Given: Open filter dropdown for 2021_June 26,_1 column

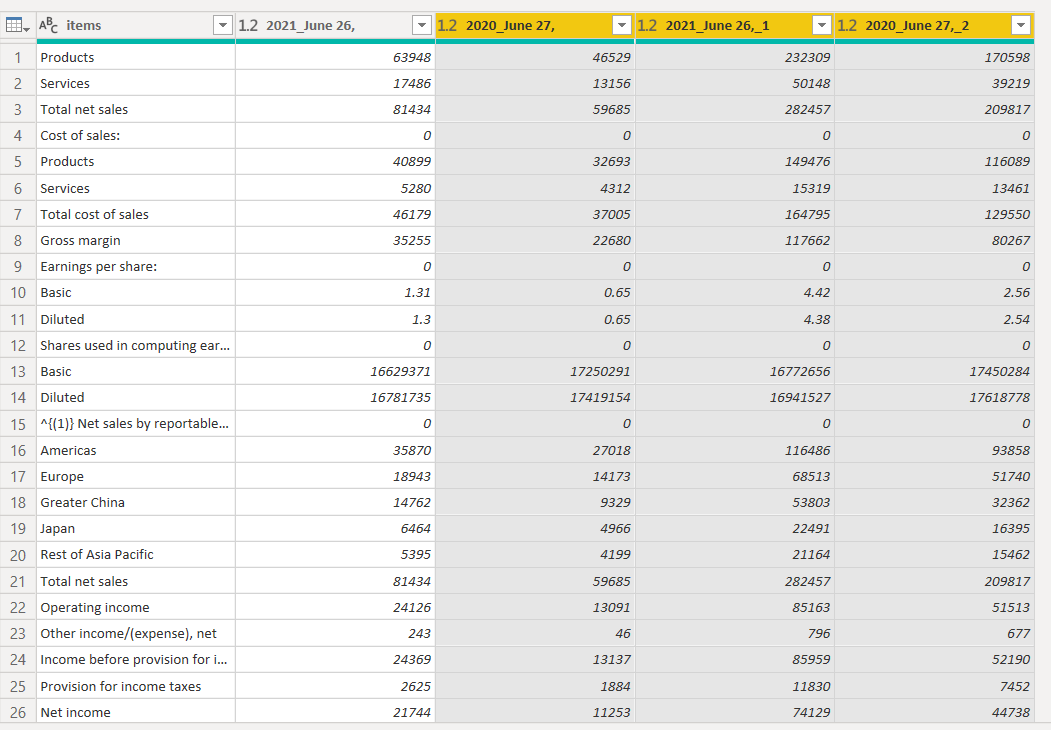Looking at the screenshot, I should pyautogui.click(x=822, y=25).
